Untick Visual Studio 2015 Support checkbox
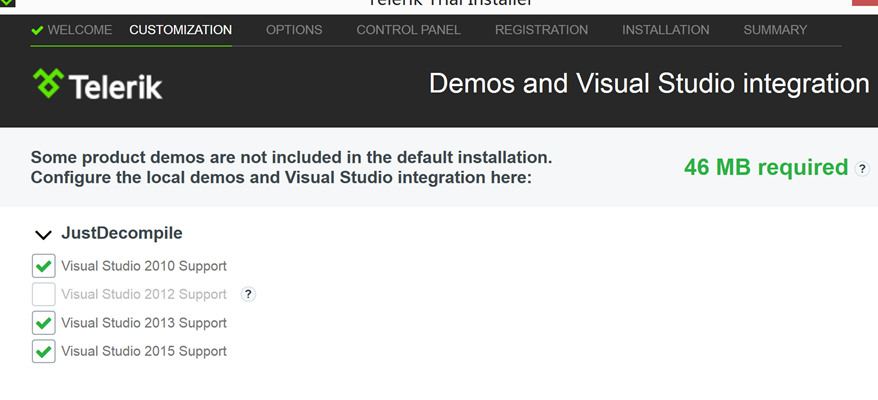Image resolution: width=878 pixels, height=400 pixels. pos(43,352)
